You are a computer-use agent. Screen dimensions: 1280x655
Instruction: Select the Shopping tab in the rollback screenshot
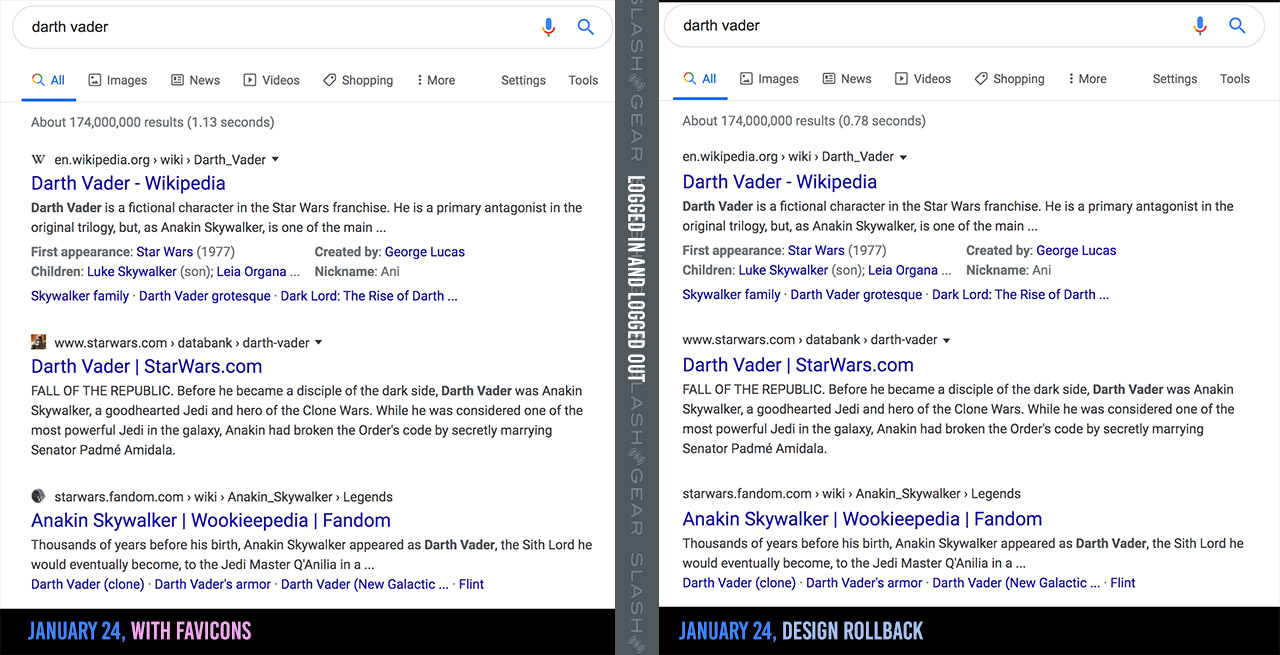pyautogui.click(x=1009, y=79)
